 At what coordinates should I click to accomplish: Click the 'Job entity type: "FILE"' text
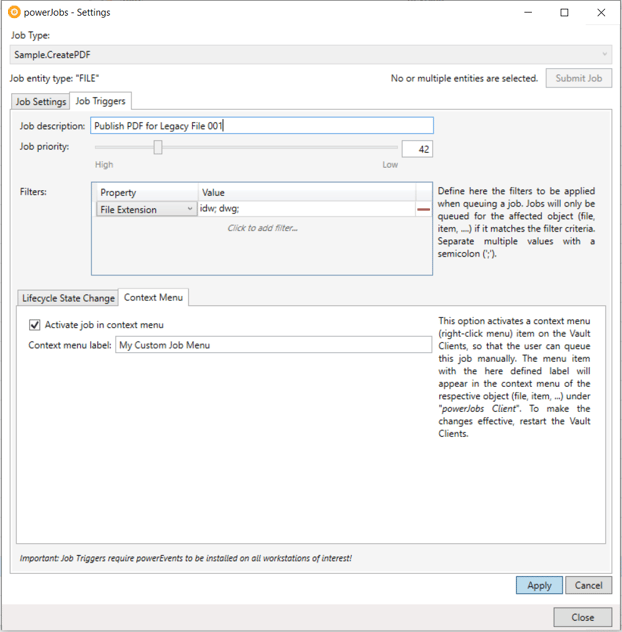click(x=54, y=78)
